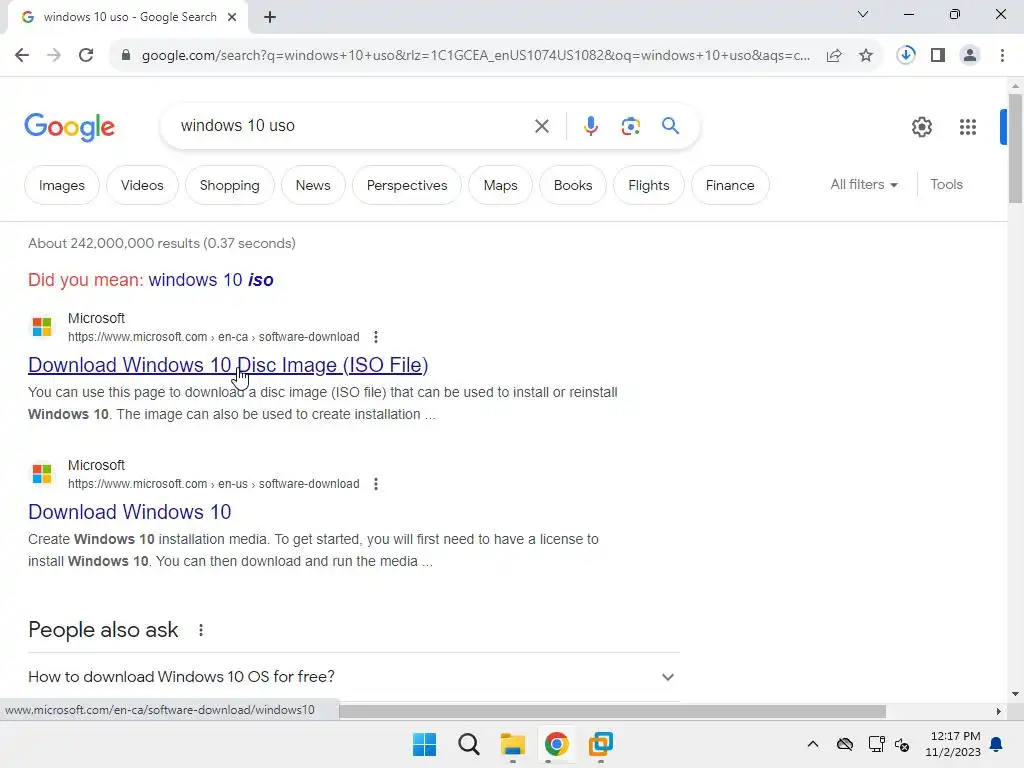
Task: Follow Did you mean windows 10 iso
Action: click(x=211, y=280)
